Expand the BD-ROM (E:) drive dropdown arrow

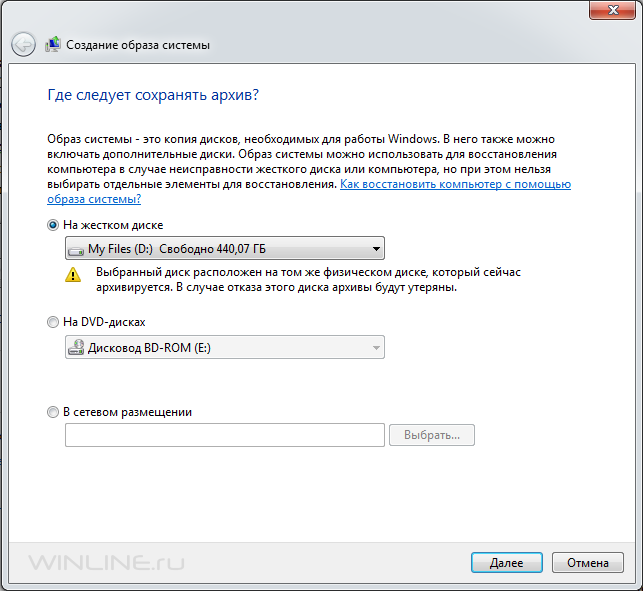point(376,348)
